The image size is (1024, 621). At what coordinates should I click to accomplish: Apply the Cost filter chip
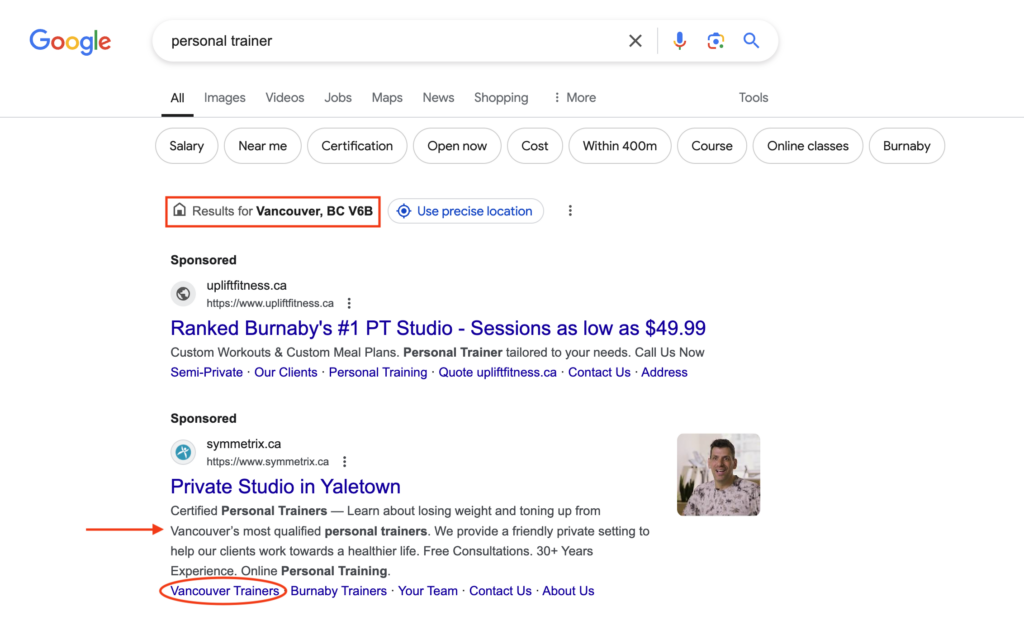pos(535,146)
